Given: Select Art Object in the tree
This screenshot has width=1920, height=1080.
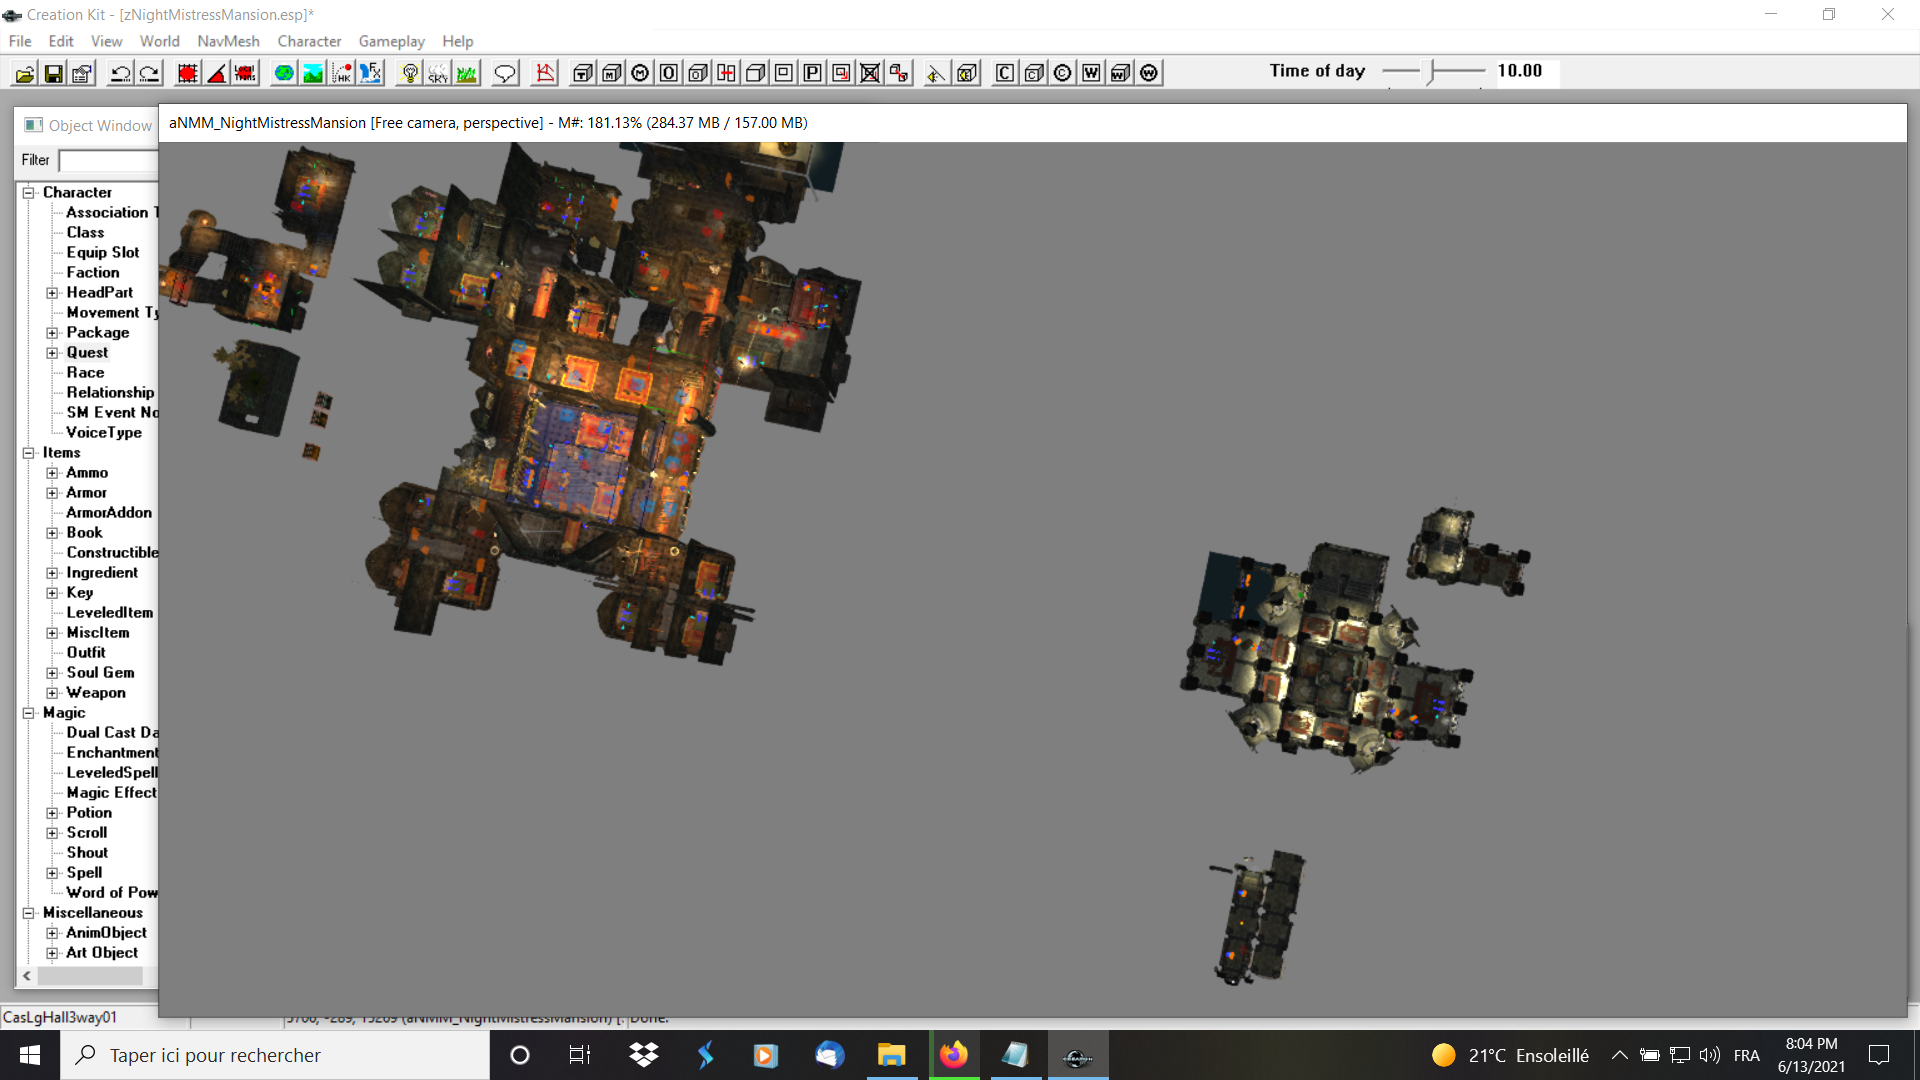Looking at the screenshot, I should pyautogui.click(x=102, y=952).
